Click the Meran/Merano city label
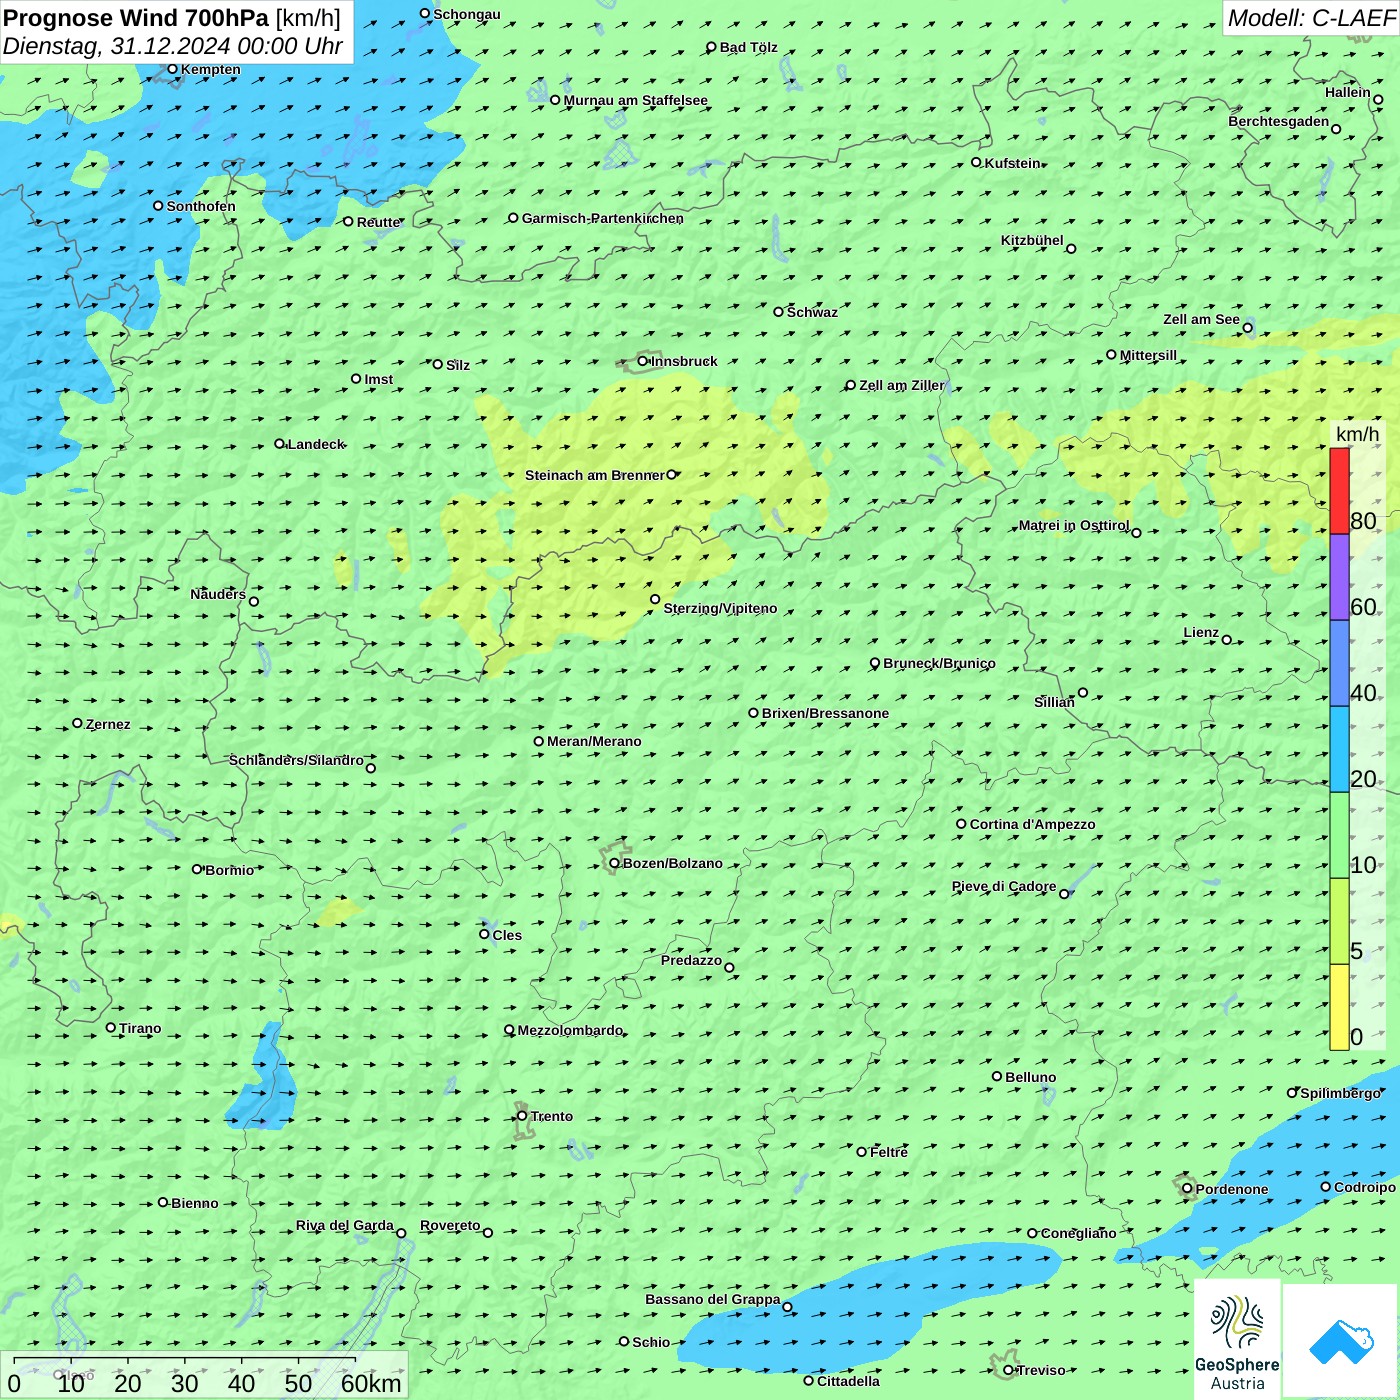1400x1400 pixels. click(x=594, y=741)
